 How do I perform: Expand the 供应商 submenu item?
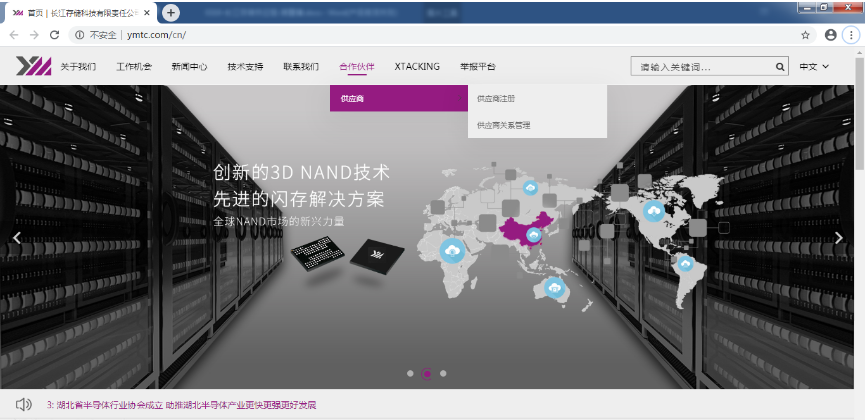pyautogui.click(x=399, y=98)
